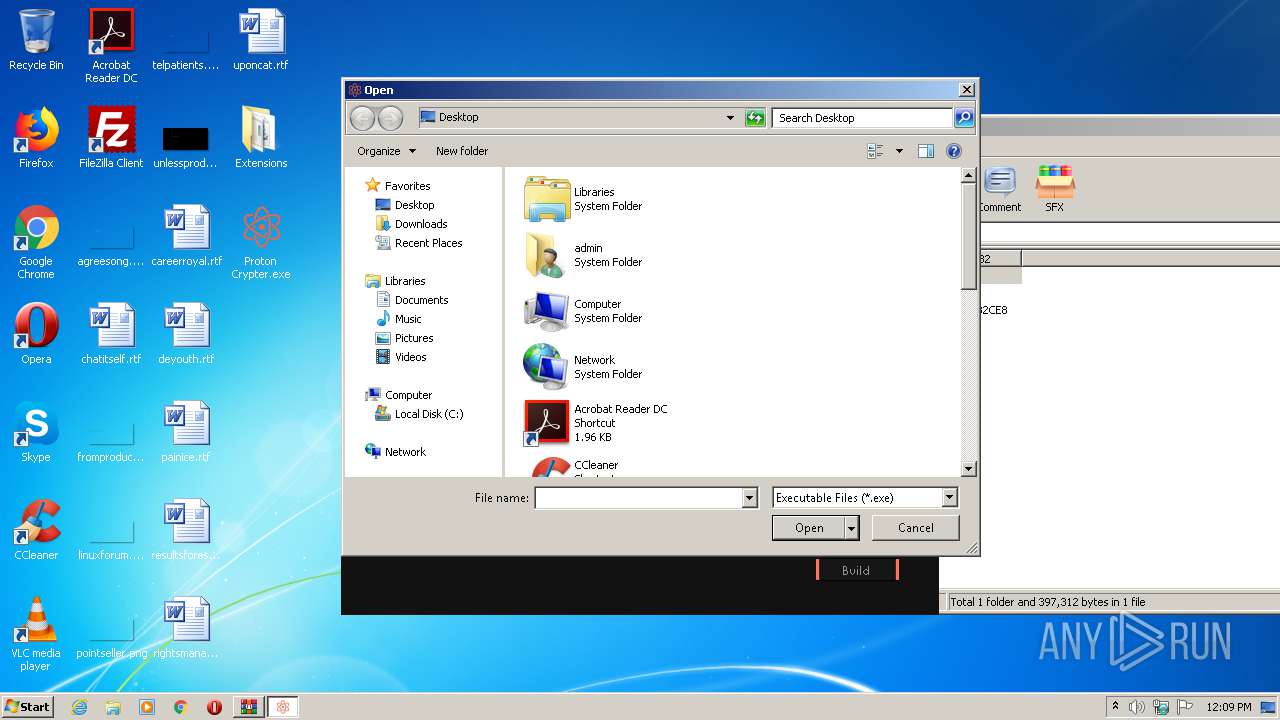Click the Start button

(x=28, y=707)
